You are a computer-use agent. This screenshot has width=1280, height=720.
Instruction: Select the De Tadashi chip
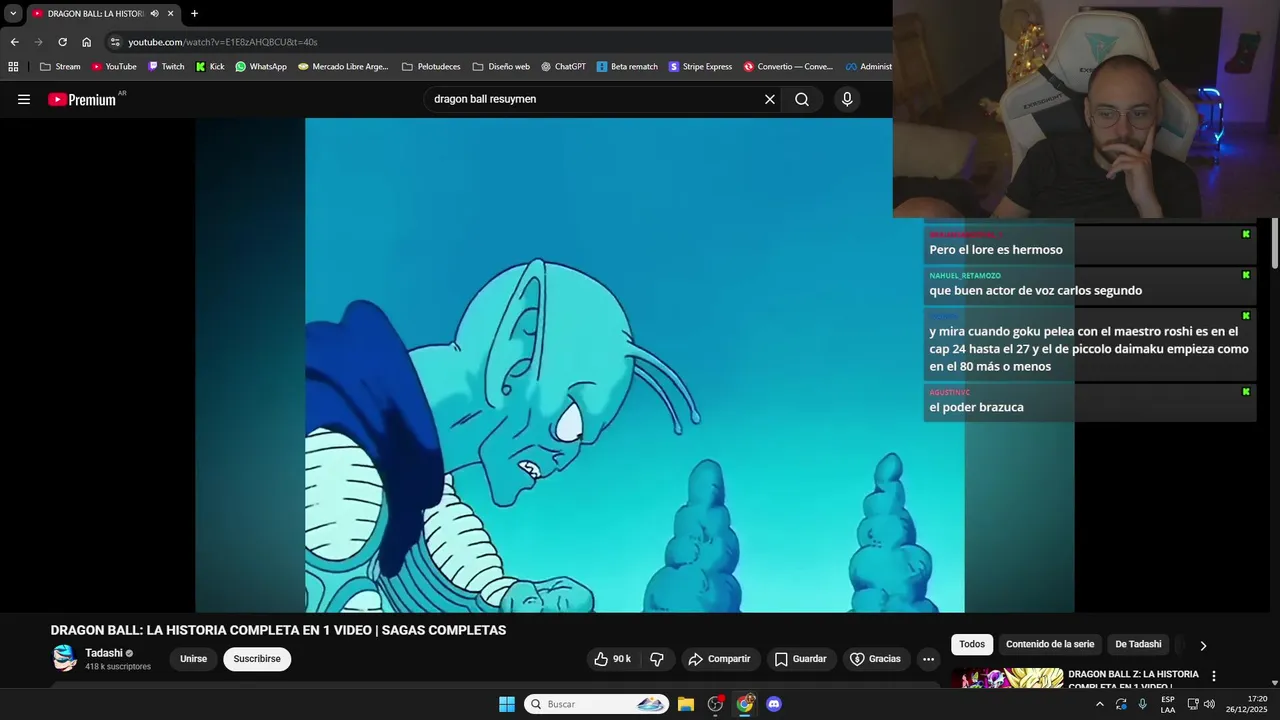point(1138,645)
